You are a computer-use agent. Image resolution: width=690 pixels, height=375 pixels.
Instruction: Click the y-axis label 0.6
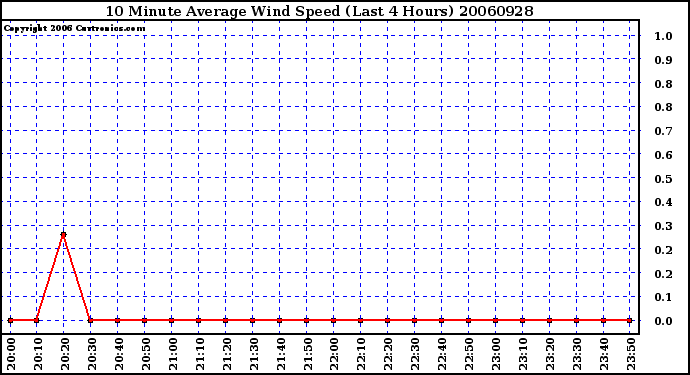coord(663,155)
